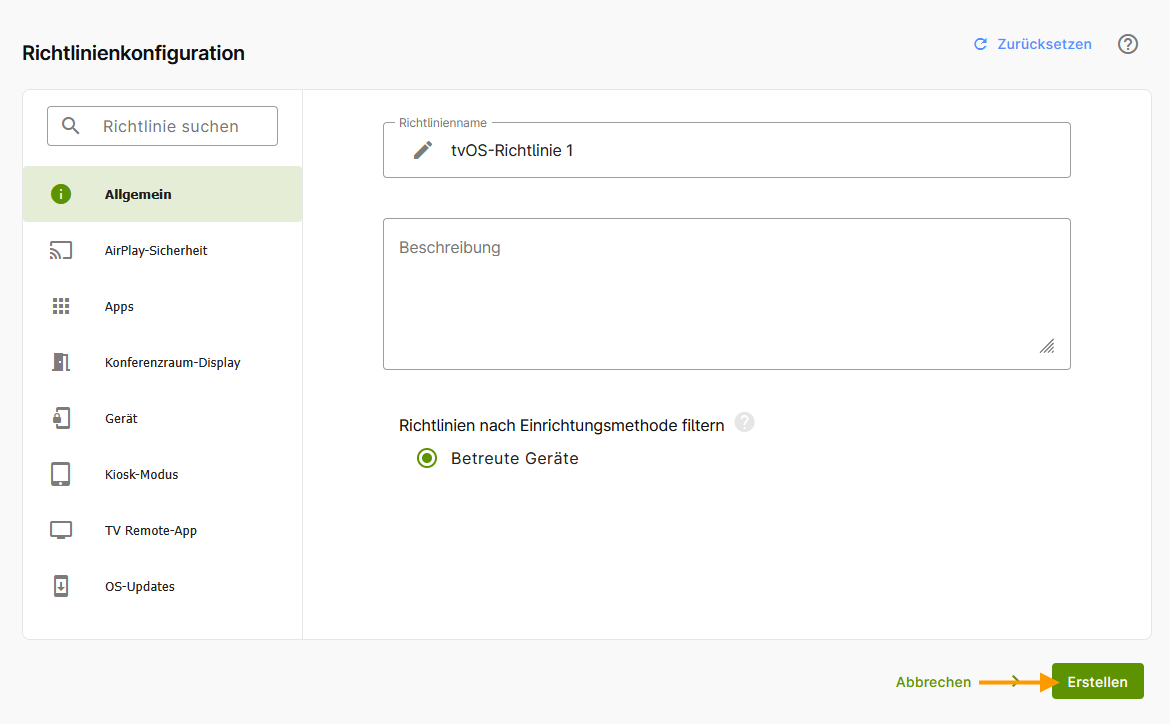Click the search magnifier icon

[x=70, y=125]
